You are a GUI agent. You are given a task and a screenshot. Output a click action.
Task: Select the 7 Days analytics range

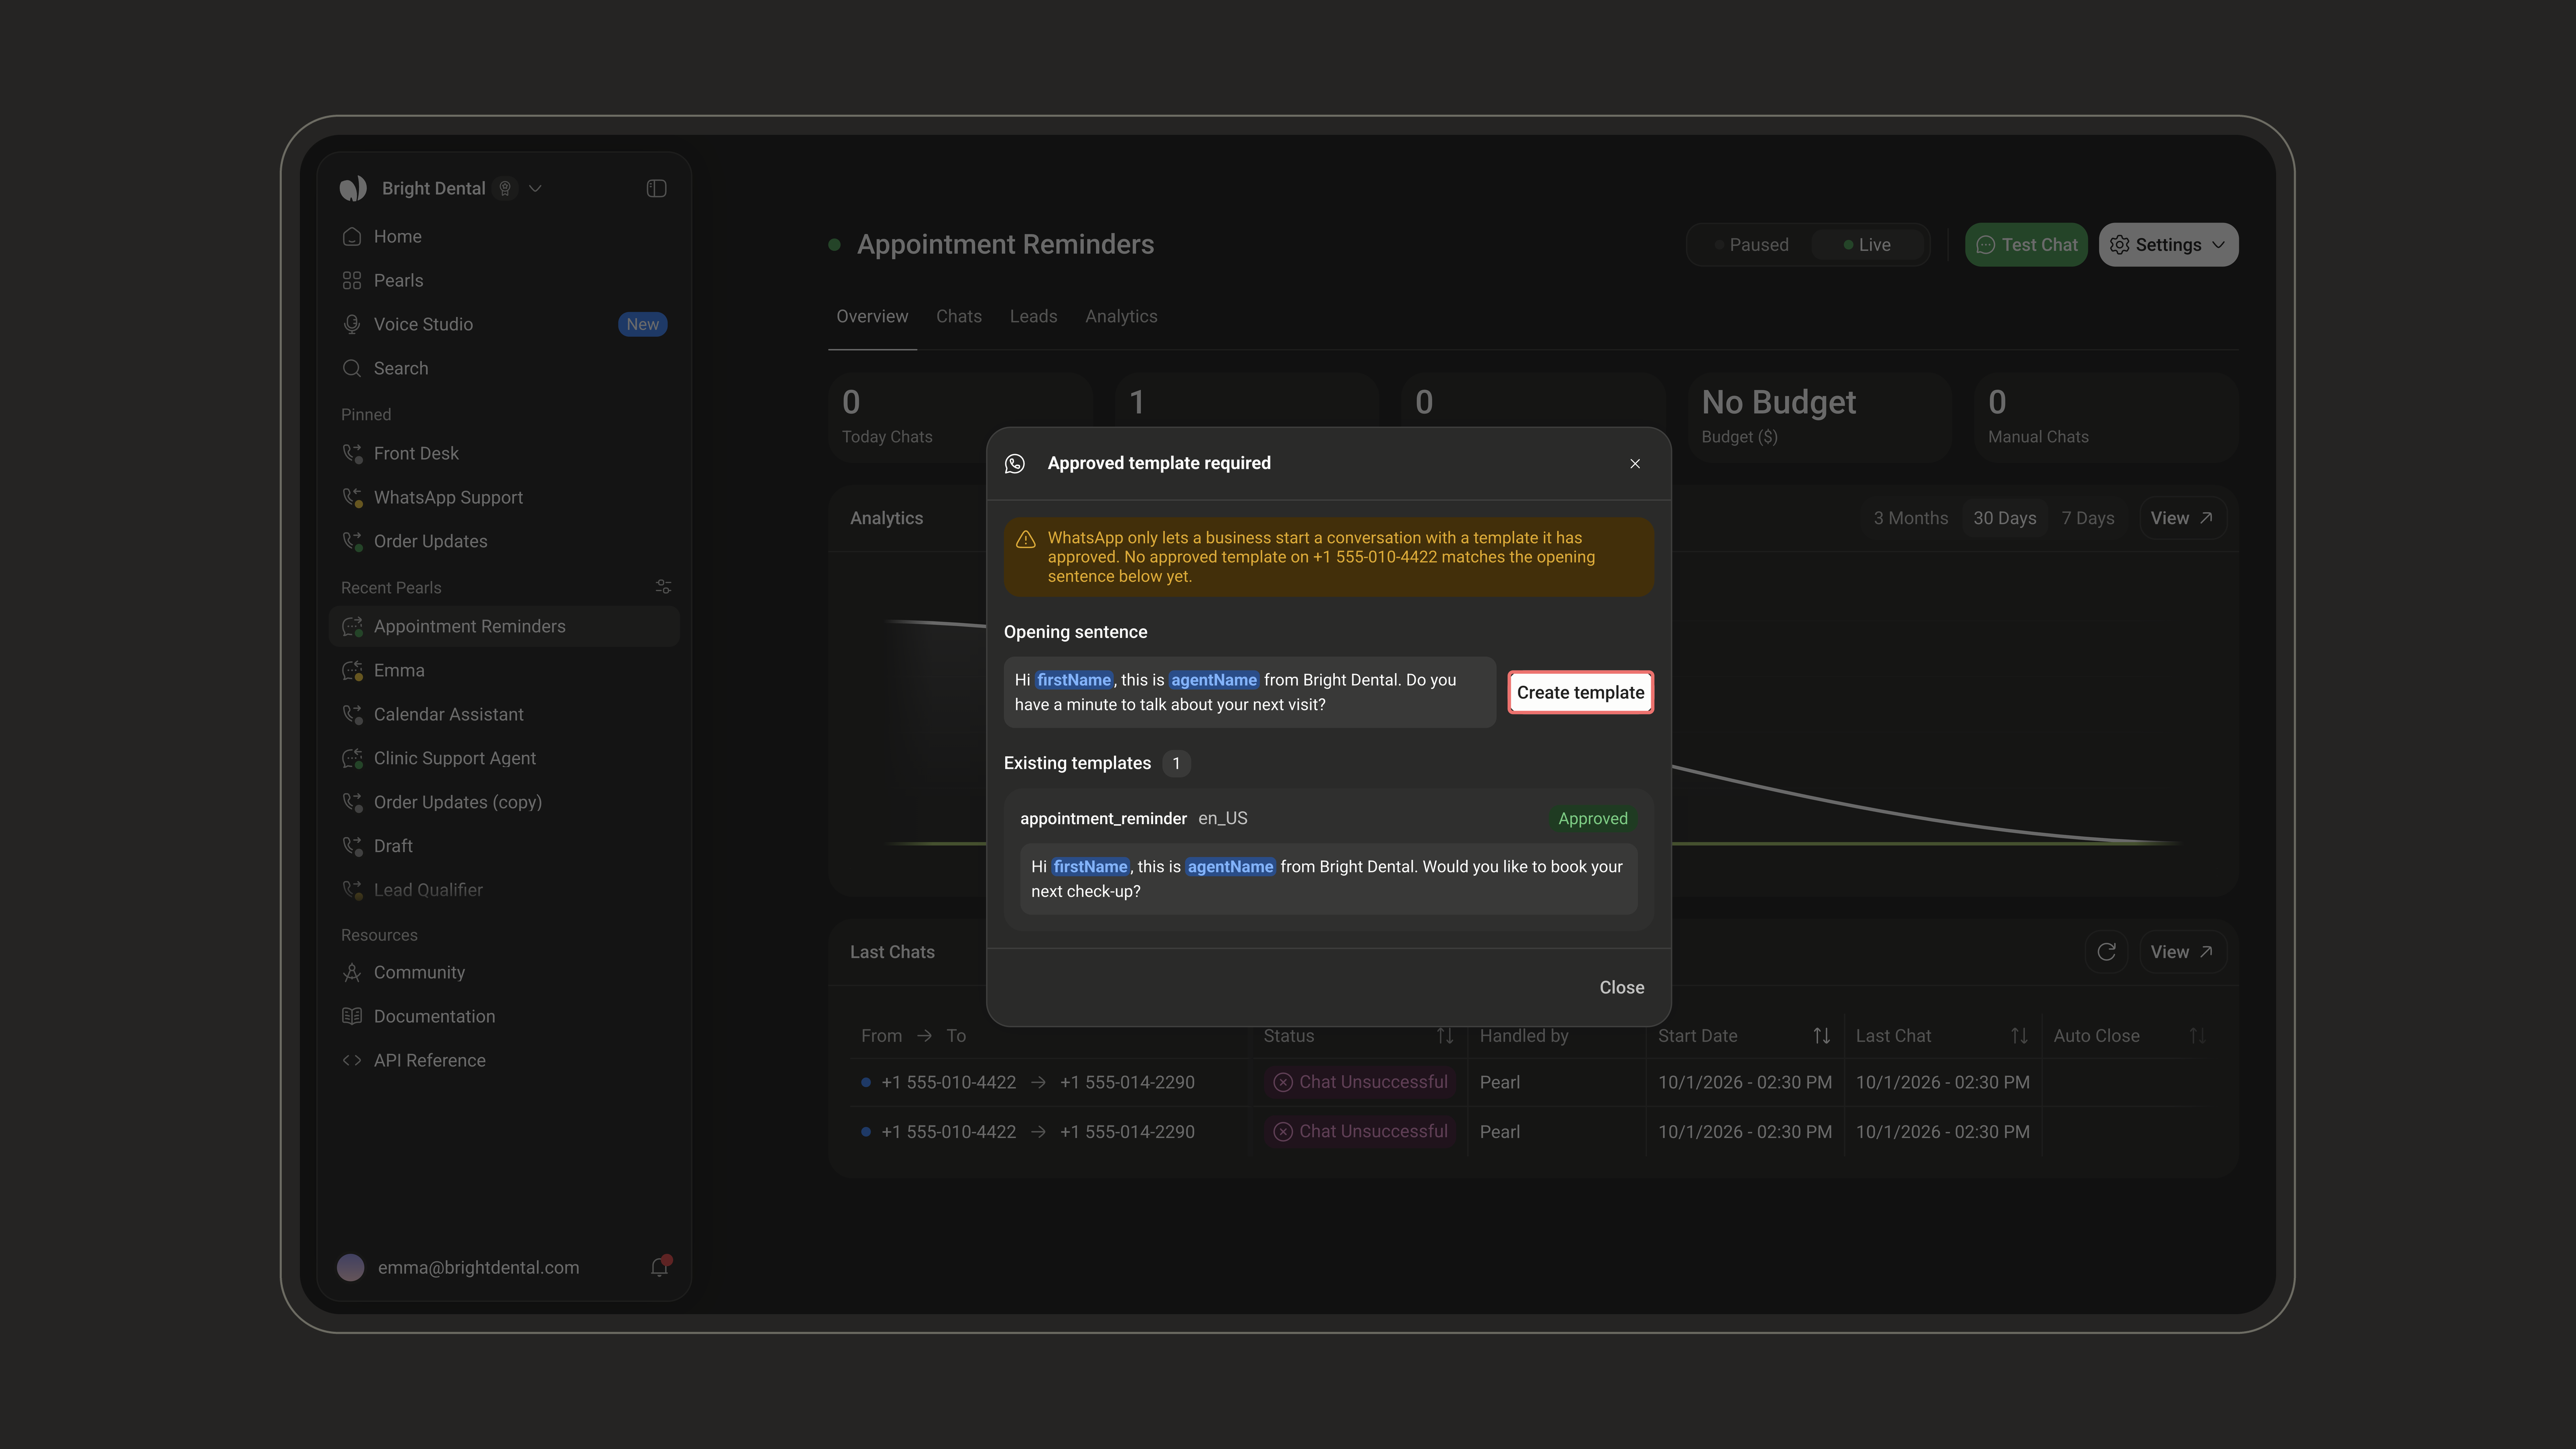(x=2087, y=518)
